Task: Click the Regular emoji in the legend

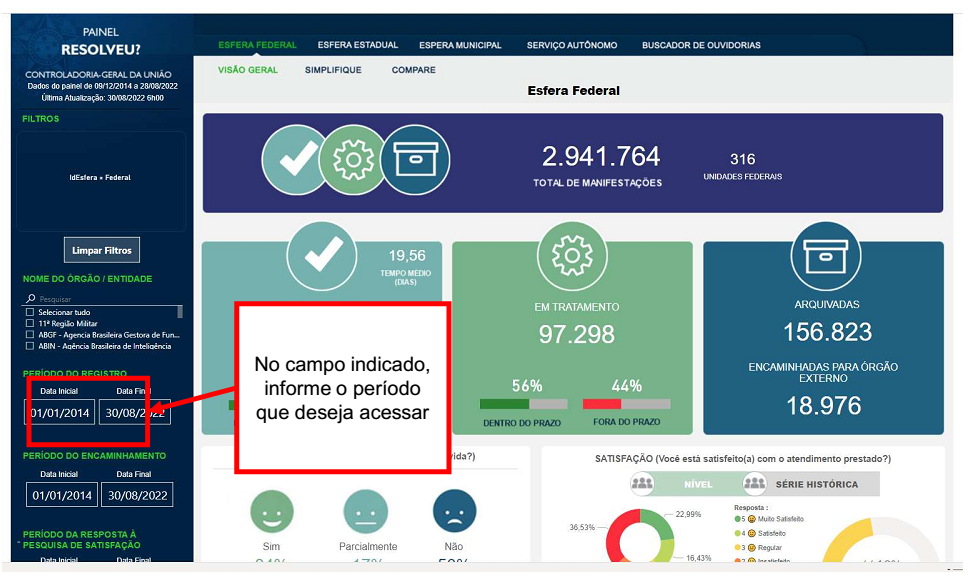Action: click(x=751, y=547)
